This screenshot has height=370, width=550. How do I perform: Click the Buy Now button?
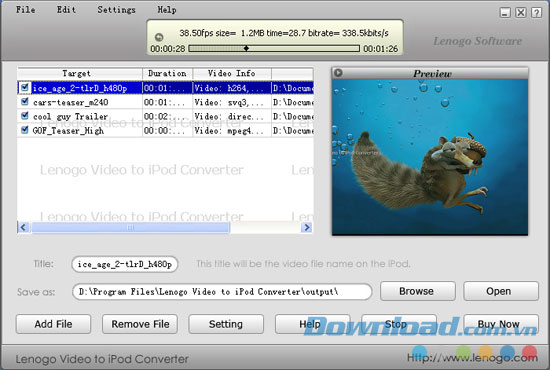point(501,324)
